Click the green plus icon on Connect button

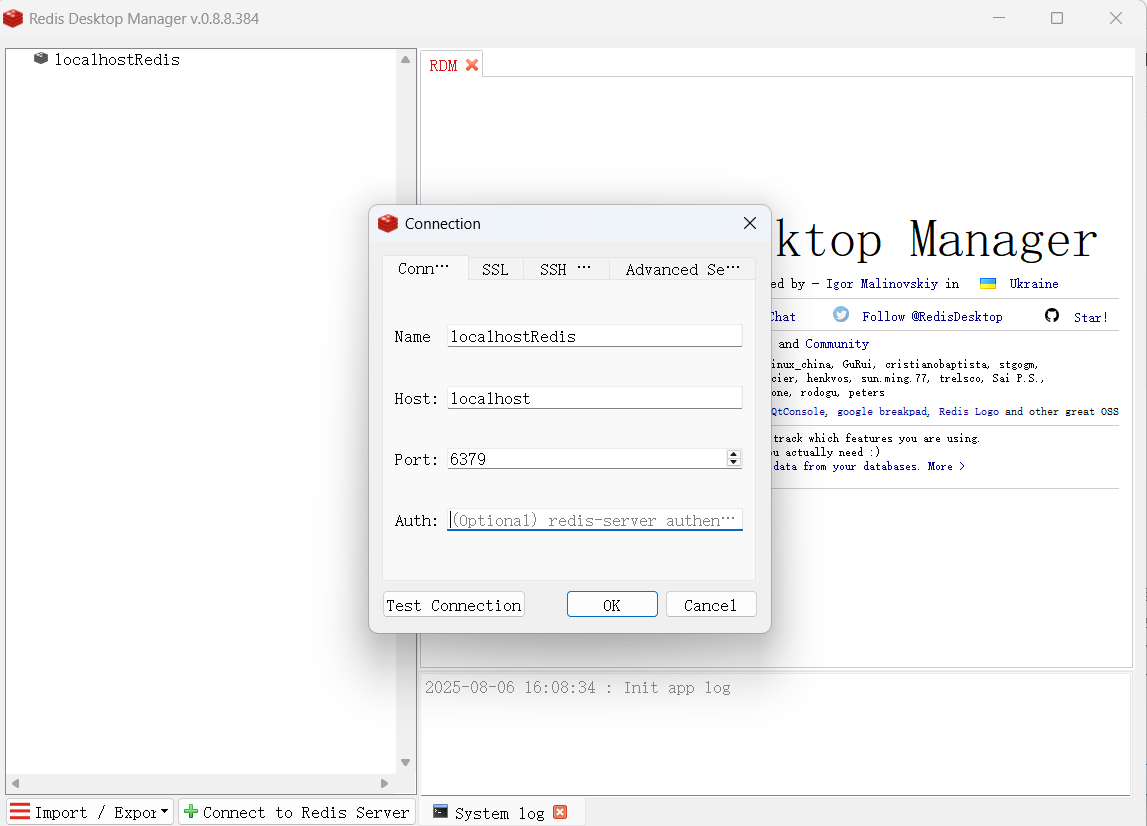[x=191, y=811]
